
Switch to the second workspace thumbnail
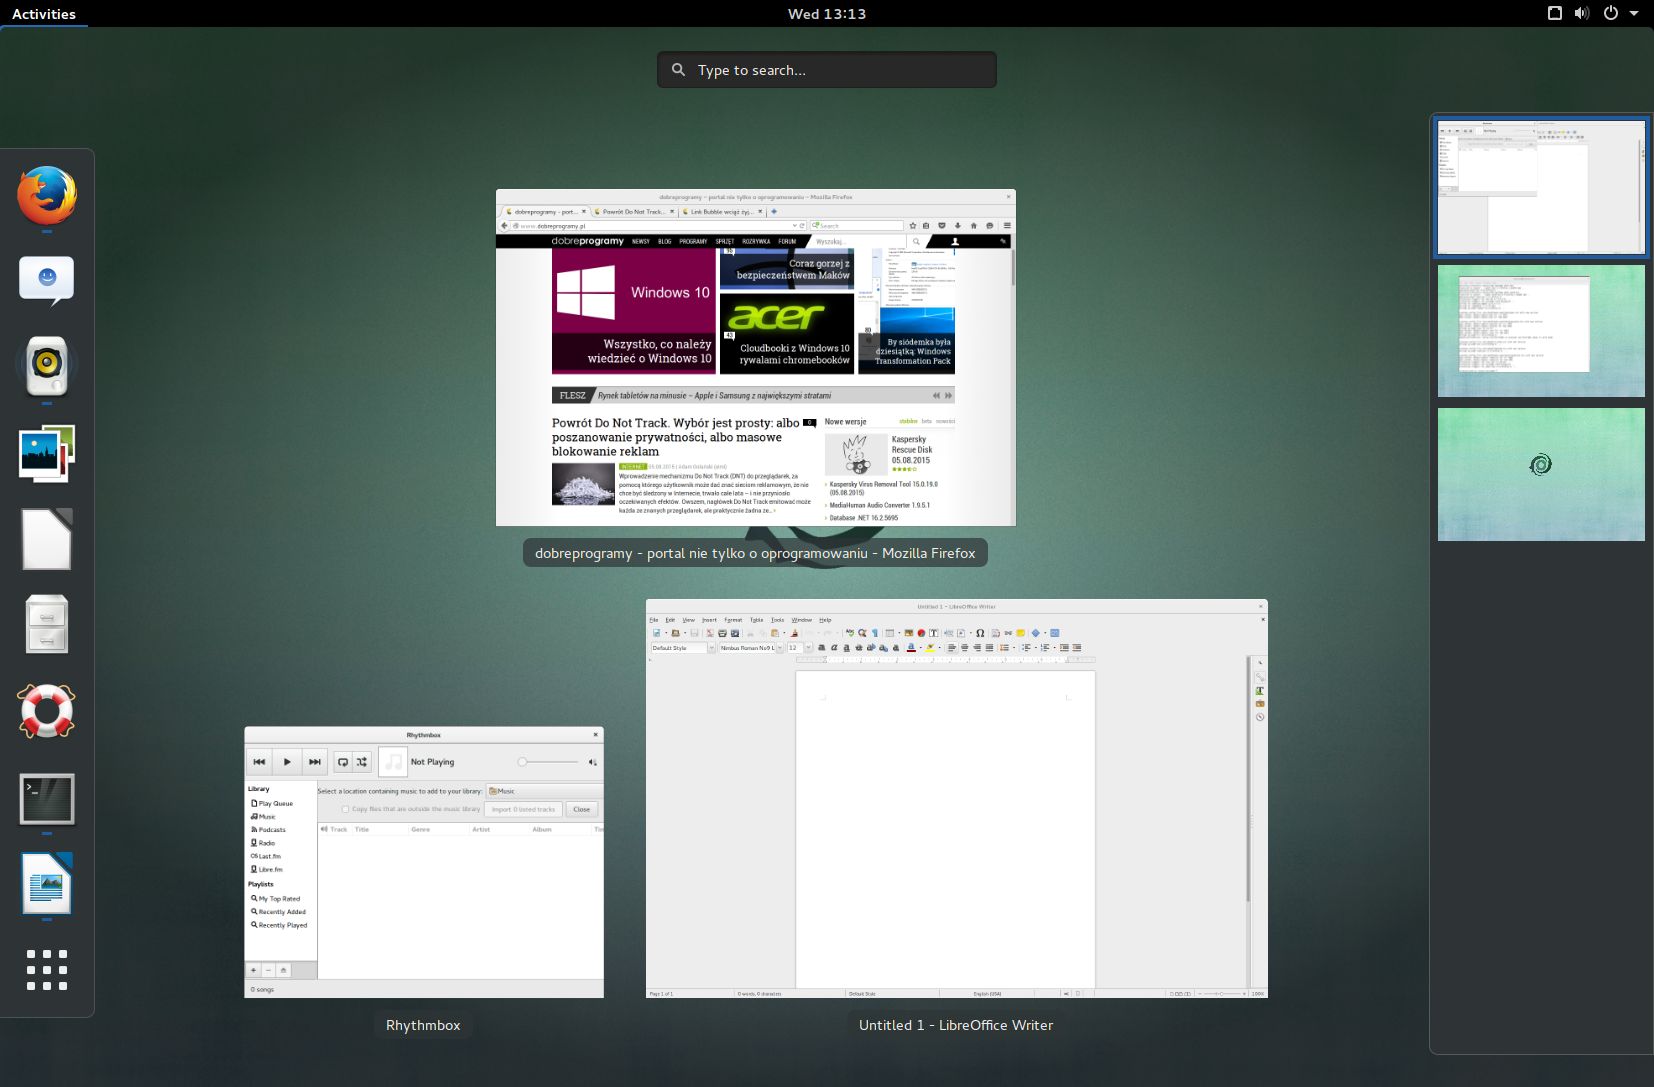click(x=1540, y=331)
